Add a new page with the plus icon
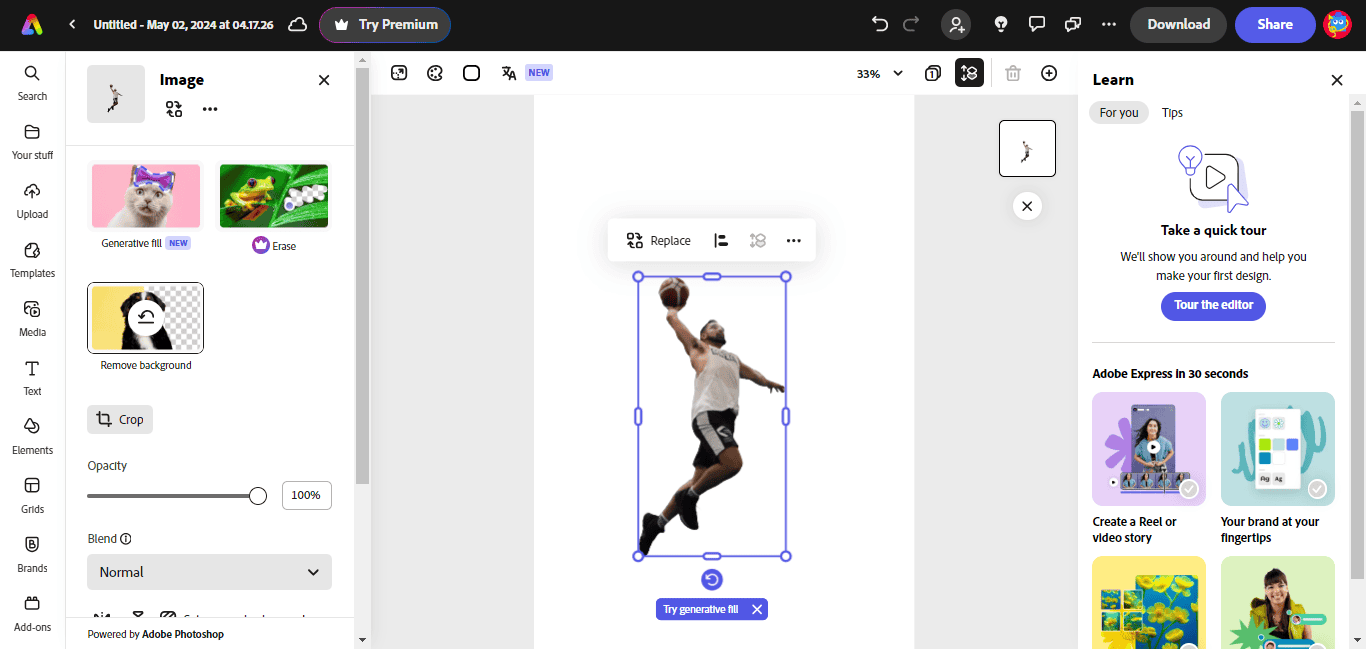The width and height of the screenshot is (1366, 649). (x=1049, y=73)
